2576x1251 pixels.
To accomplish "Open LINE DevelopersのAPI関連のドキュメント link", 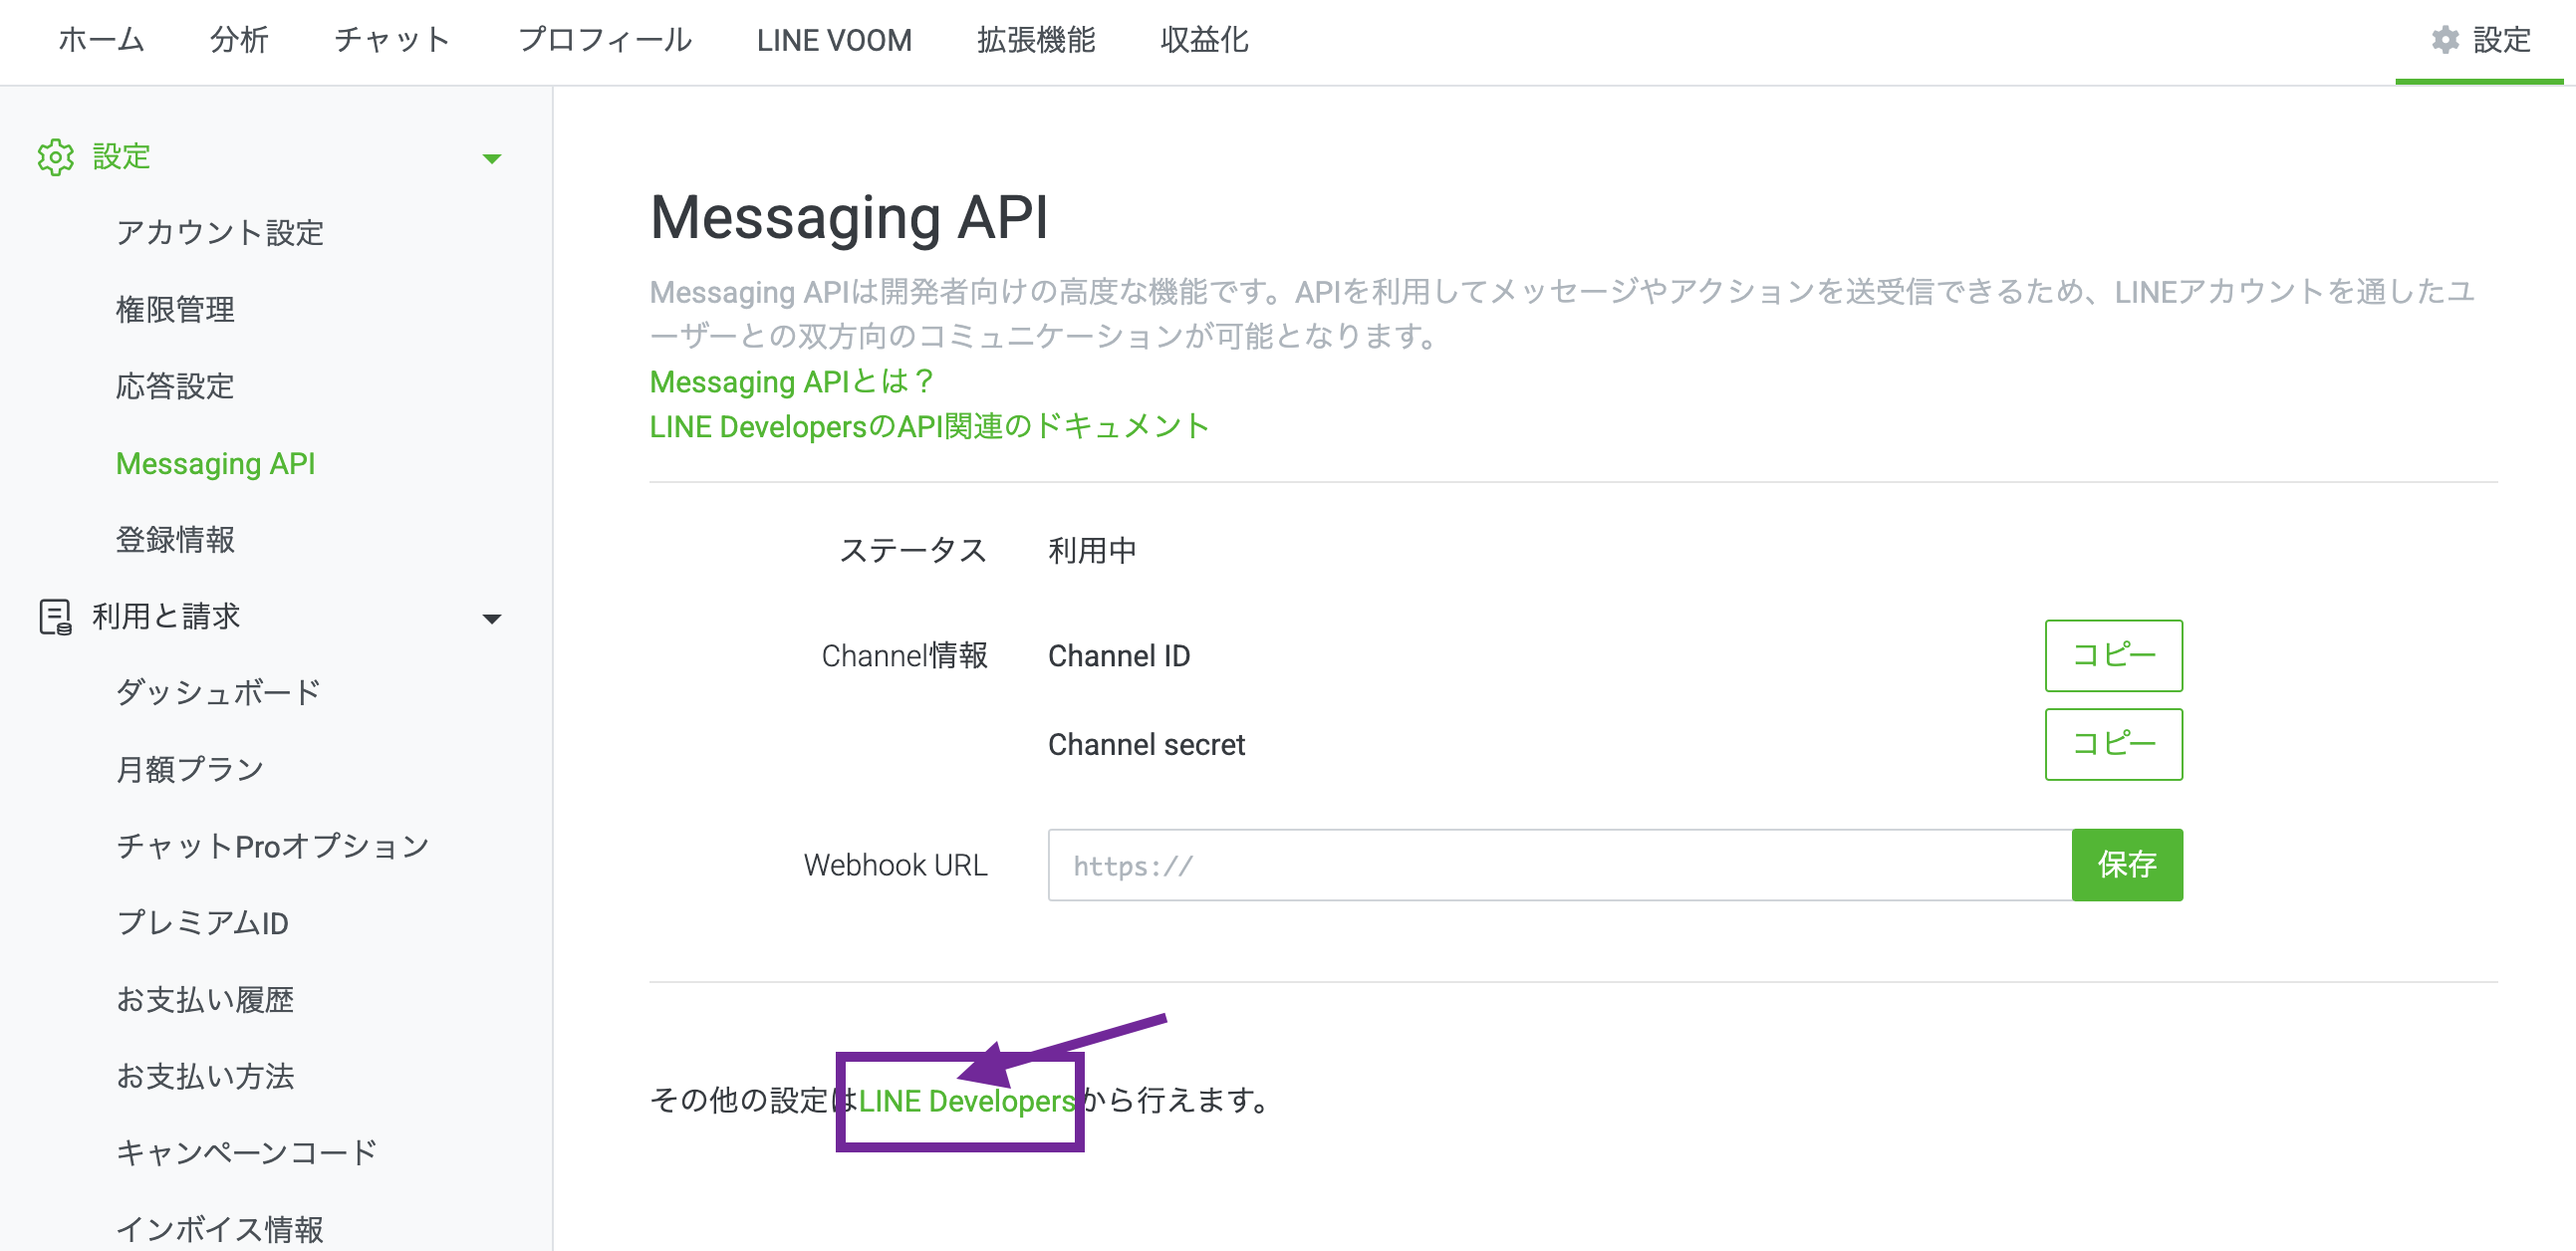I will 930,426.
